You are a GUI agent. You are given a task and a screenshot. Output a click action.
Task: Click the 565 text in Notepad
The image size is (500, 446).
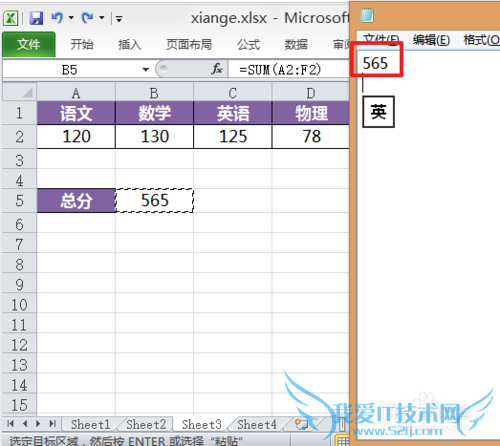375,63
